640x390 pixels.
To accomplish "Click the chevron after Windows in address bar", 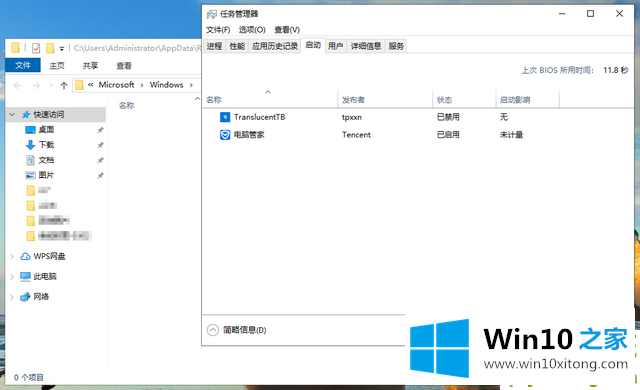I will [191, 85].
